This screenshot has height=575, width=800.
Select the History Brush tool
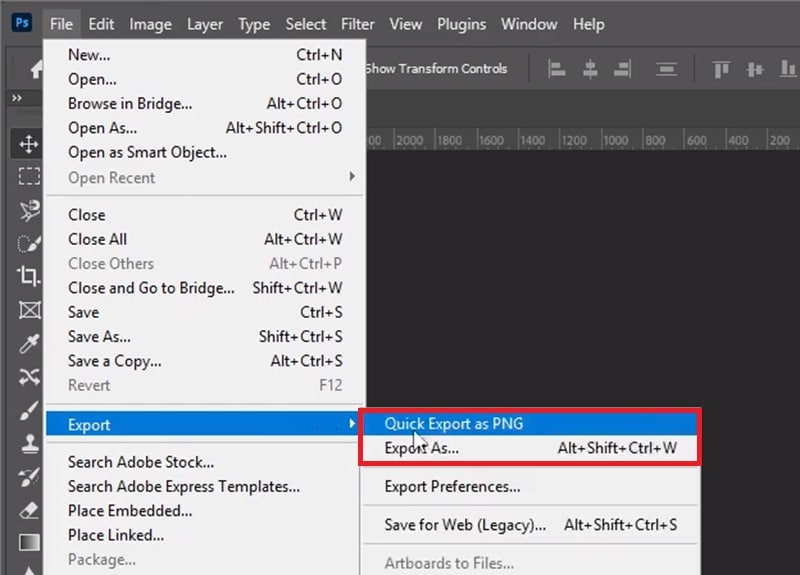coord(29,477)
